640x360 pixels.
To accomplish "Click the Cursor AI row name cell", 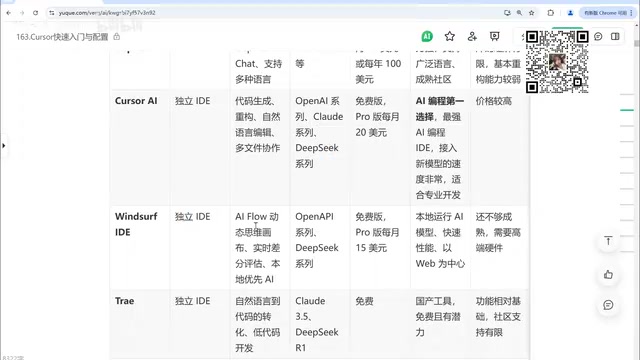I will click(x=140, y=147).
